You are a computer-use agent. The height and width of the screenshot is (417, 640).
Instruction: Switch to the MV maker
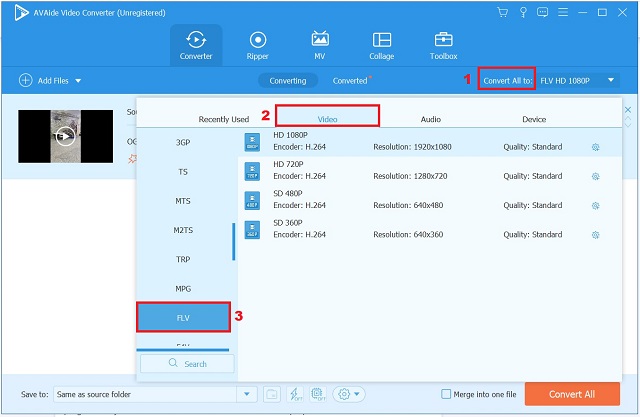coord(320,46)
